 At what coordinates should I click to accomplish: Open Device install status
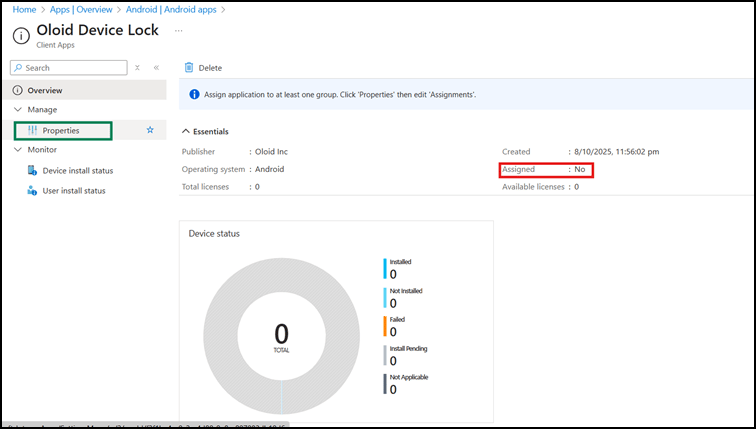pos(78,171)
